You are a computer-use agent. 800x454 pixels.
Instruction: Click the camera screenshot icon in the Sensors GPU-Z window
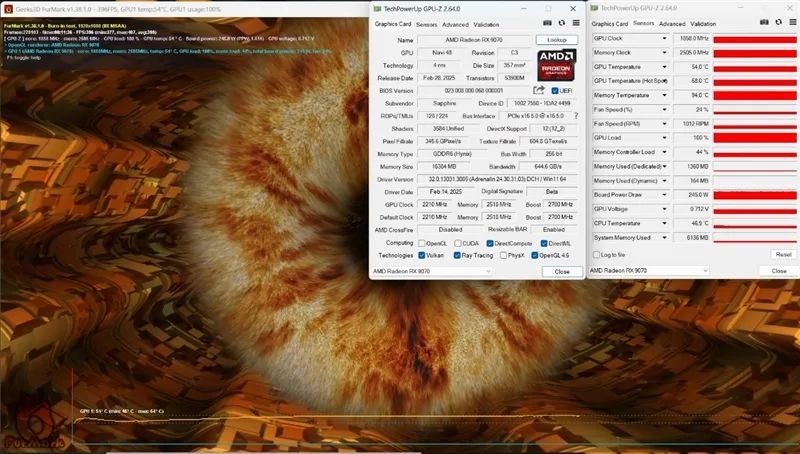tap(764, 22)
